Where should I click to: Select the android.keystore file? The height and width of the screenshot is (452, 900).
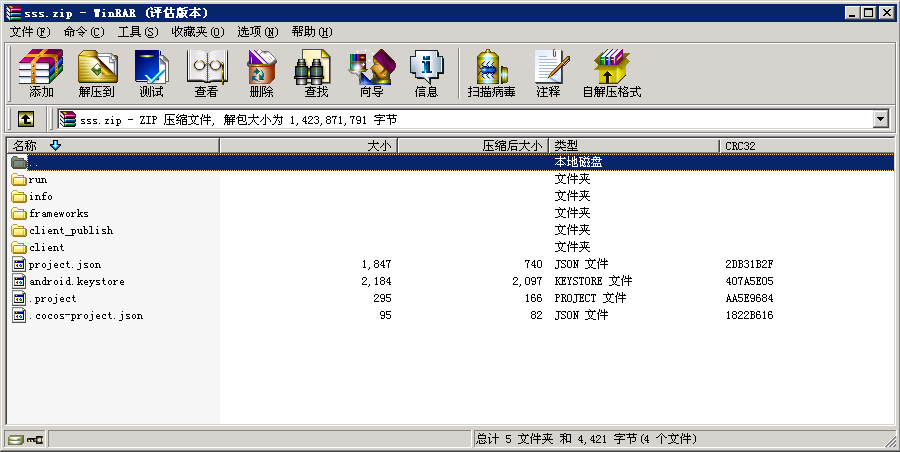pos(76,281)
